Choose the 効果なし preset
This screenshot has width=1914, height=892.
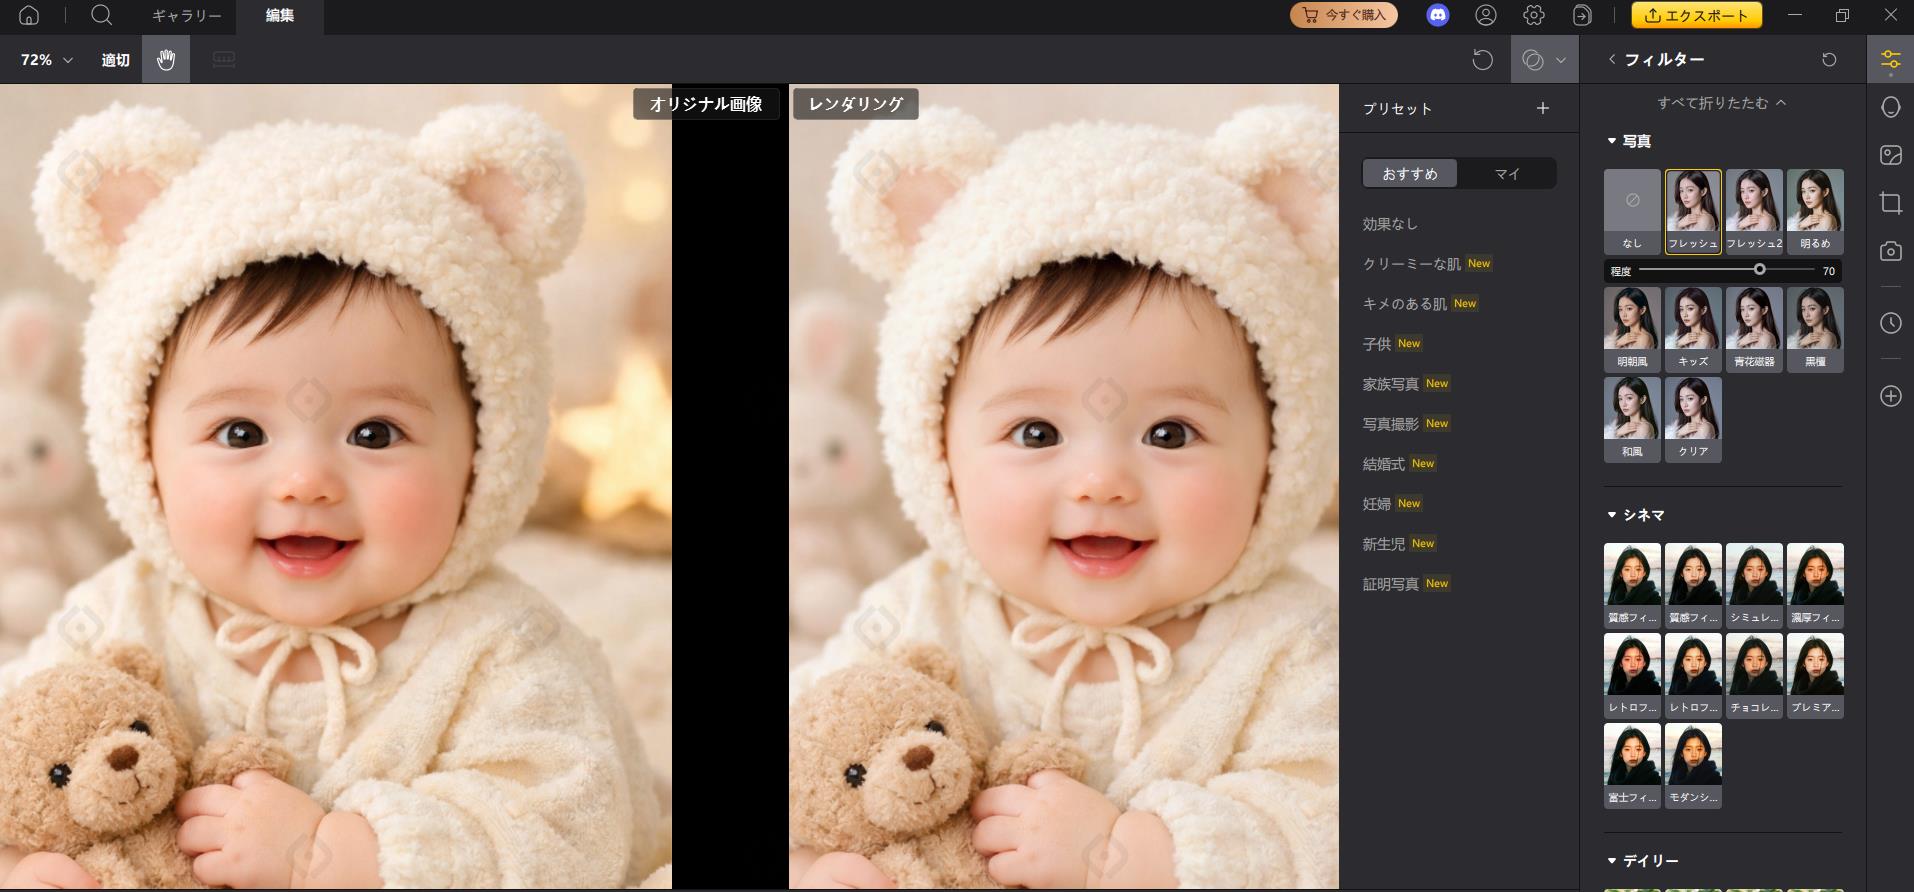[x=1390, y=224]
